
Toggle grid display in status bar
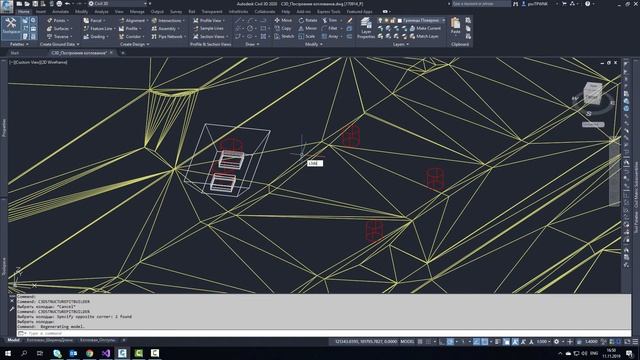(x=420, y=342)
